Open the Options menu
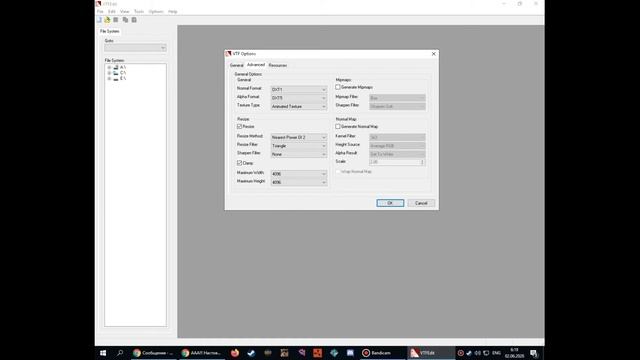The image size is (640, 360). click(x=156, y=11)
